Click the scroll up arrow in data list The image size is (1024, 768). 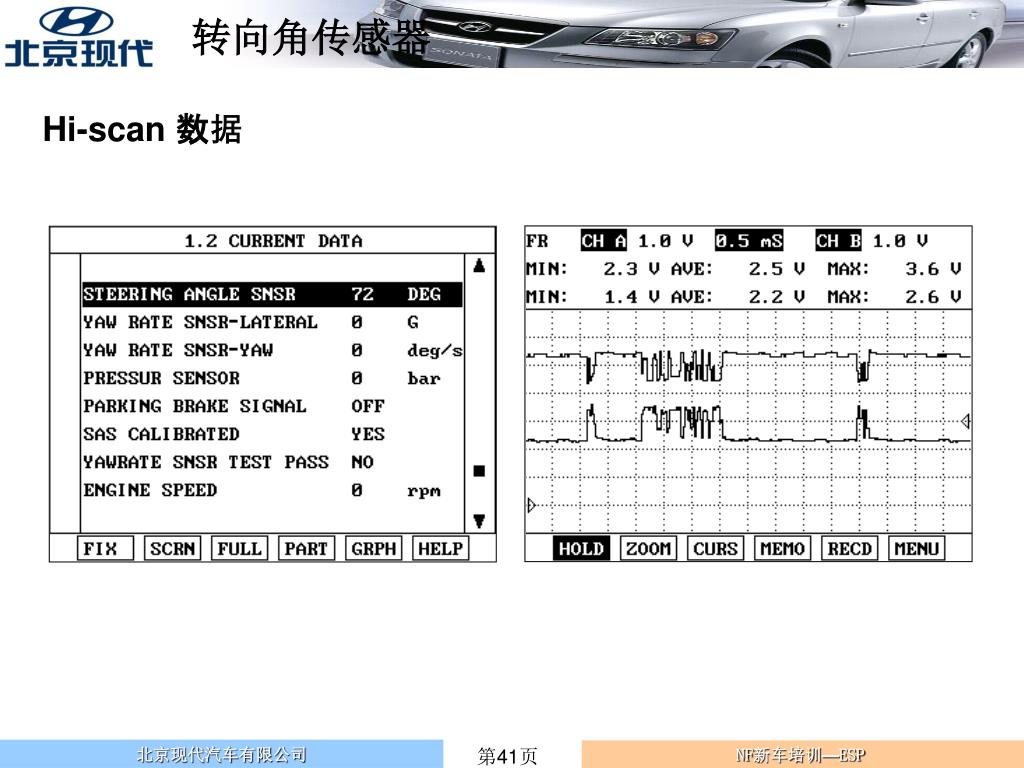479,265
